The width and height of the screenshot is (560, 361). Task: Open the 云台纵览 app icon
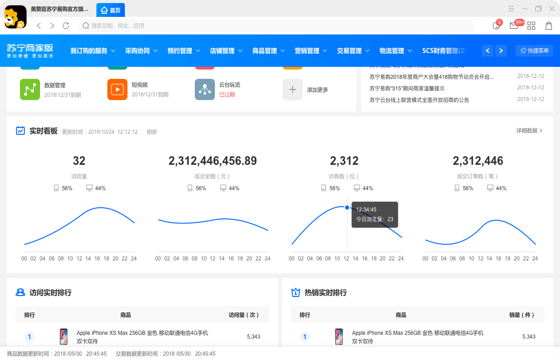(205, 90)
